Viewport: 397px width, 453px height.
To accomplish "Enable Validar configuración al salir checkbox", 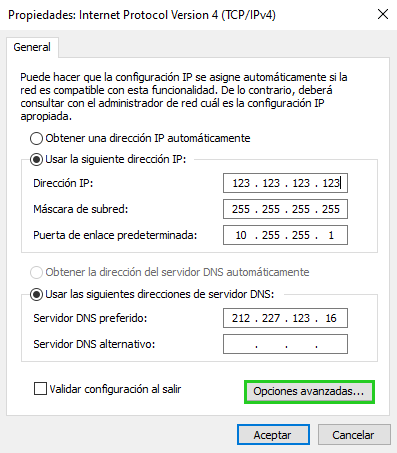I will tap(40, 389).
